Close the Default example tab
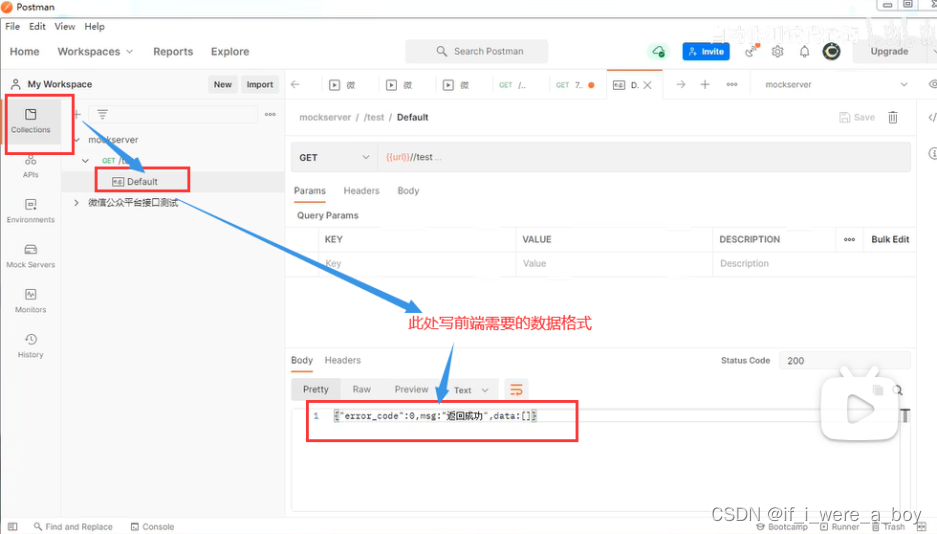The height and width of the screenshot is (534, 937). pos(647,85)
